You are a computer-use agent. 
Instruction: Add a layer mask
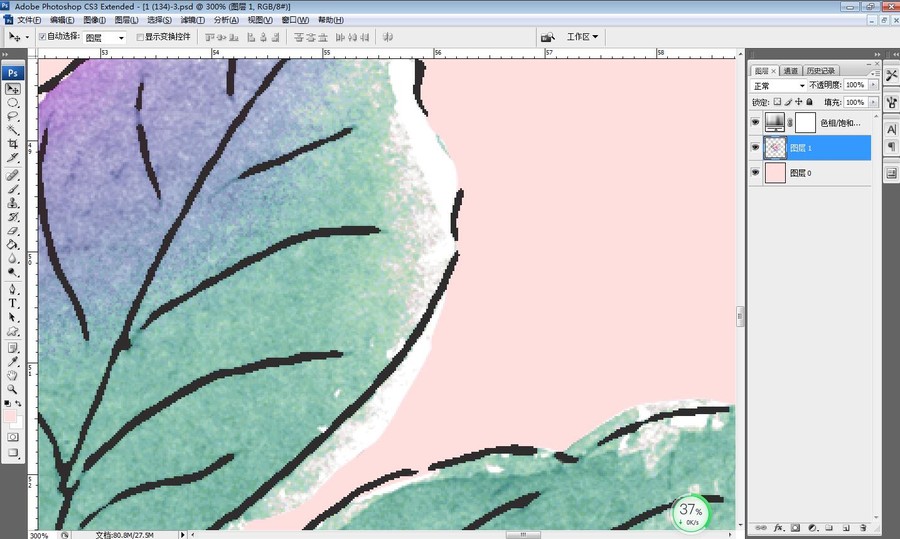(x=795, y=528)
